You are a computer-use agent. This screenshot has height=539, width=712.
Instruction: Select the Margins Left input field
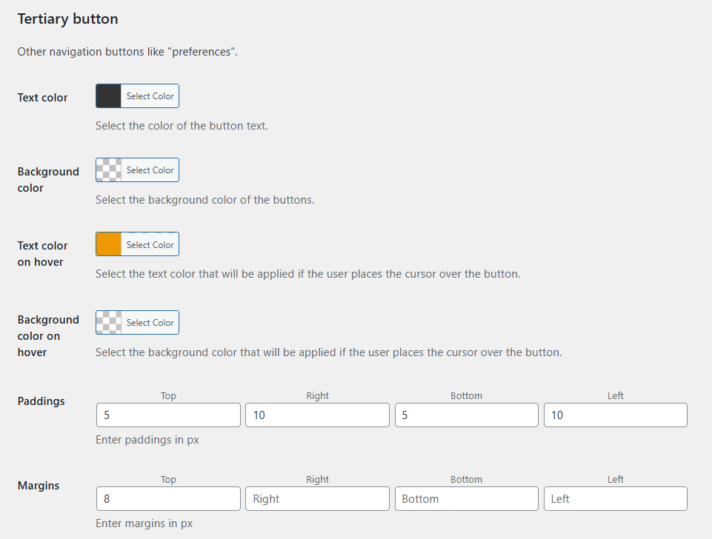coord(615,498)
